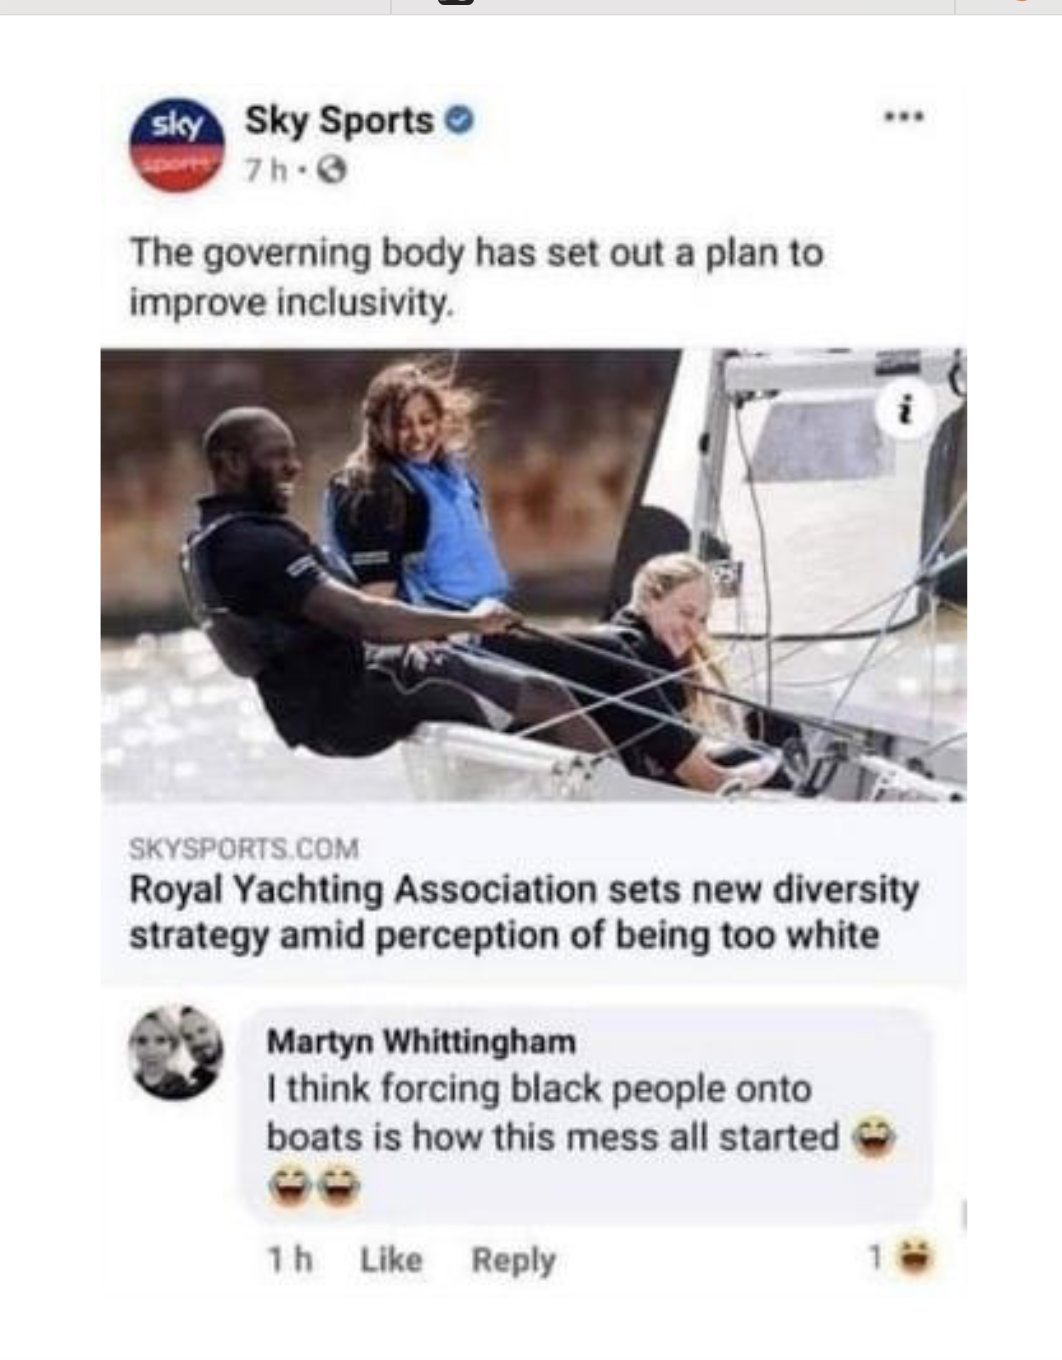
Task: View the laughing reaction count on comment
Action: (901, 1256)
